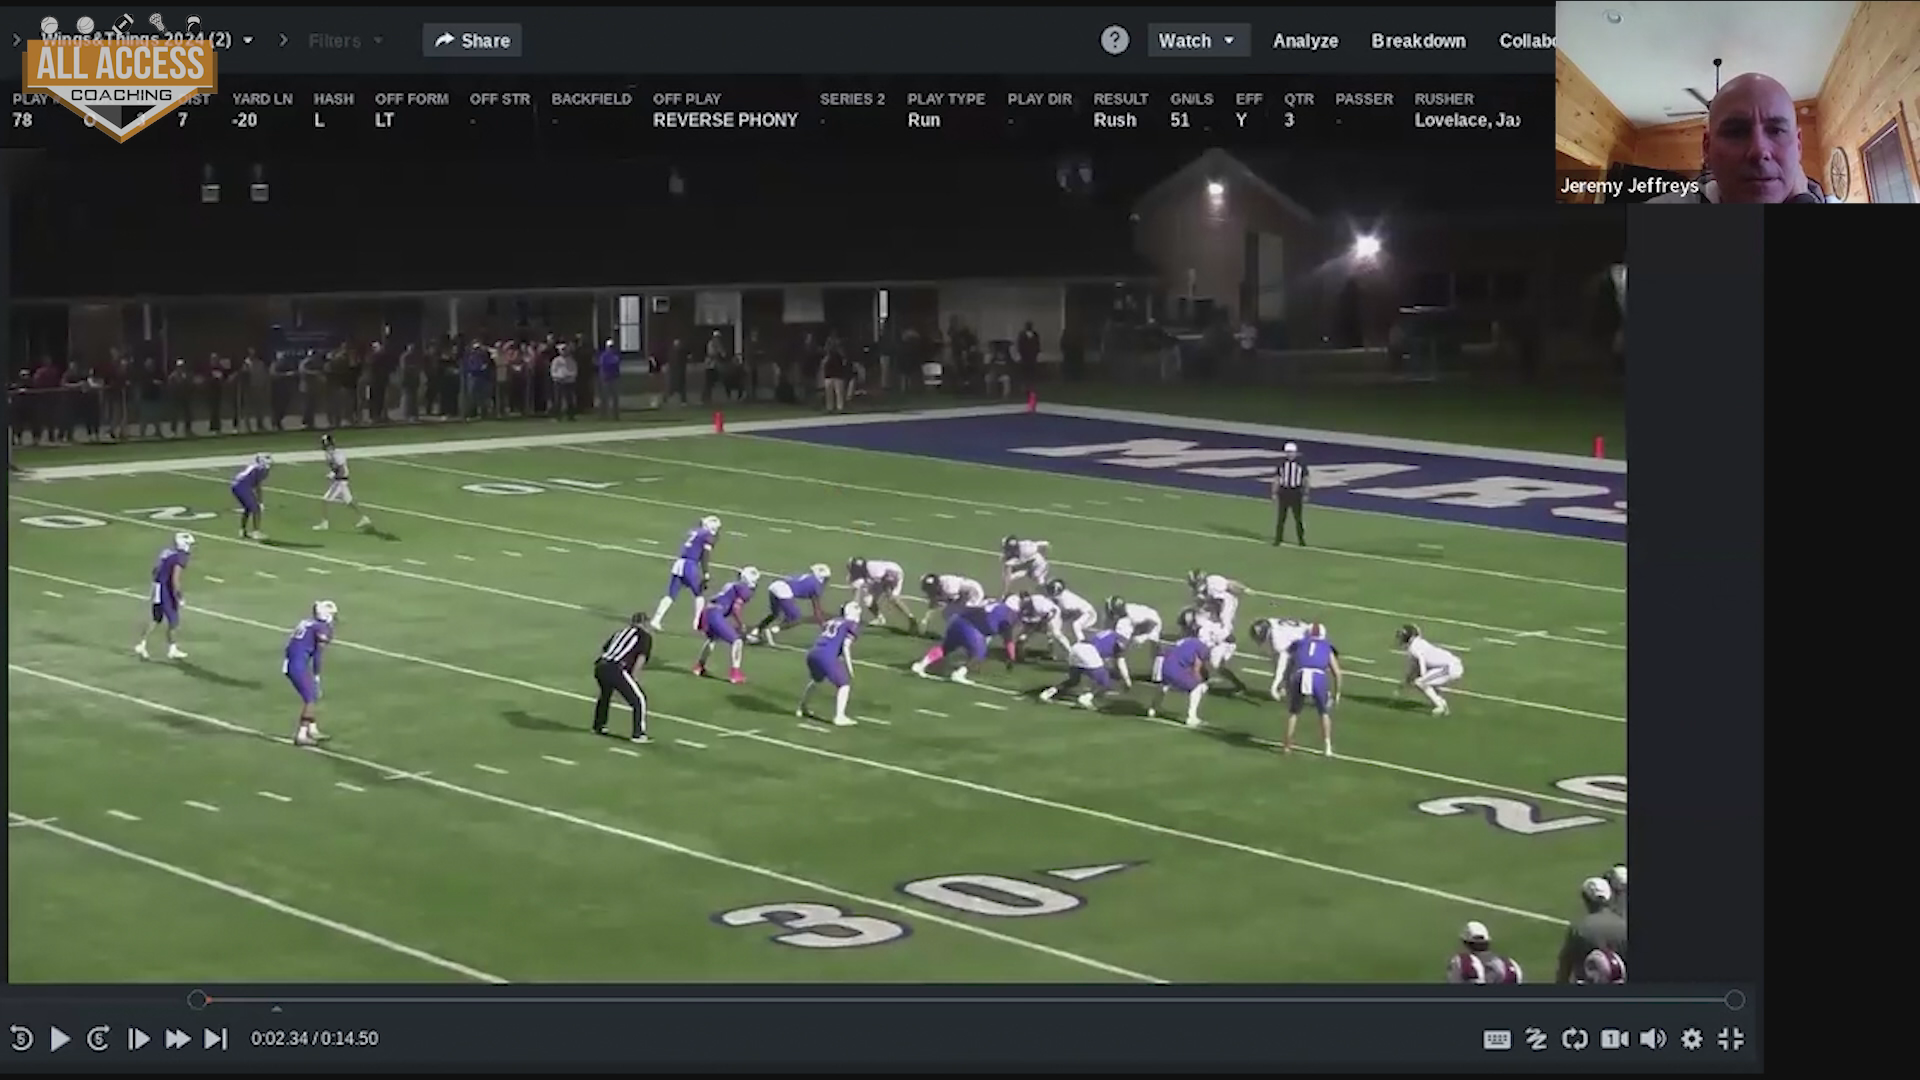
Task: Click the video scrubber playhead handle
Action: (197, 999)
